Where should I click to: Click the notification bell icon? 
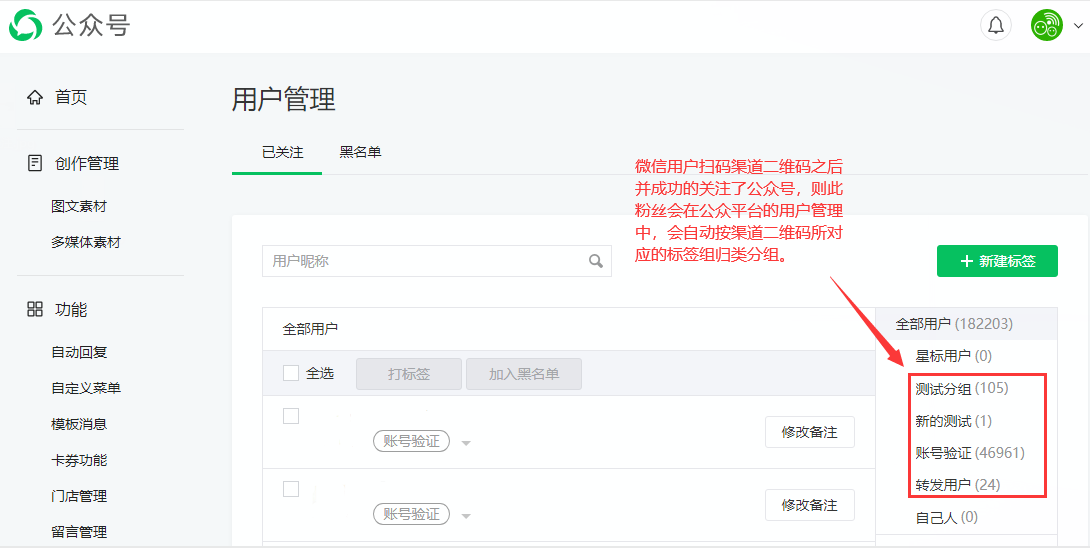(x=996, y=26)
